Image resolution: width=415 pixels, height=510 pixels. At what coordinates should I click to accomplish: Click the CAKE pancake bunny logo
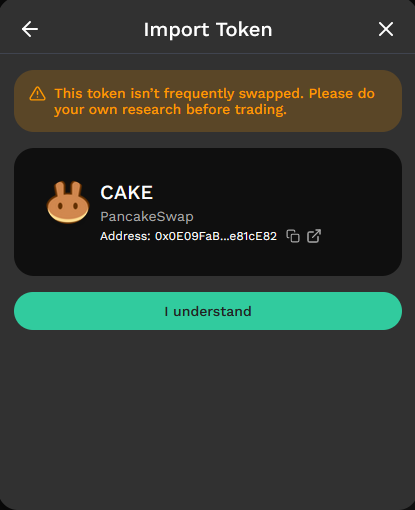click(68, 202)
